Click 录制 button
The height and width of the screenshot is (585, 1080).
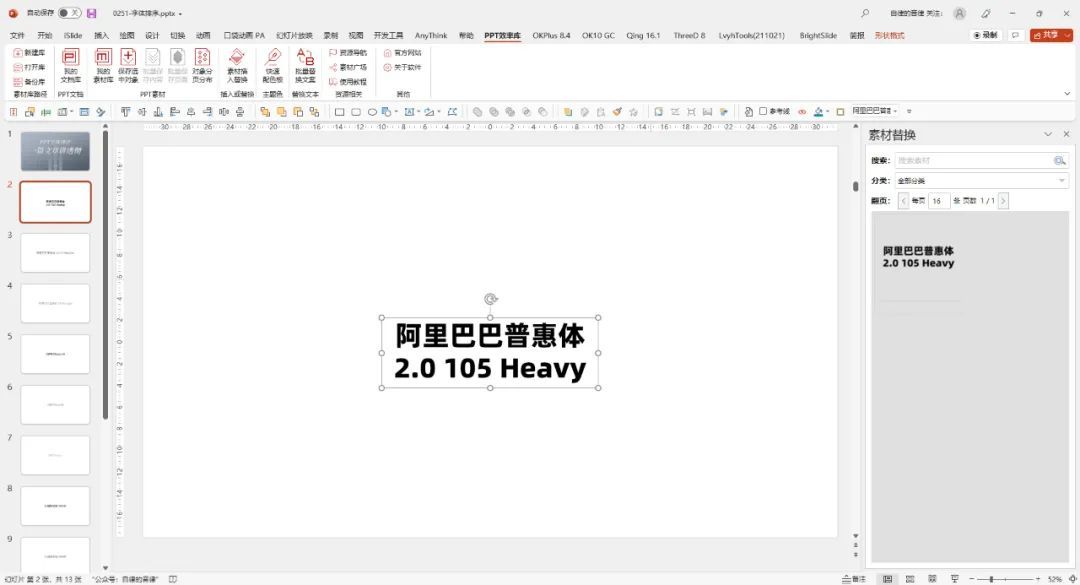click(x=985, y=35)
